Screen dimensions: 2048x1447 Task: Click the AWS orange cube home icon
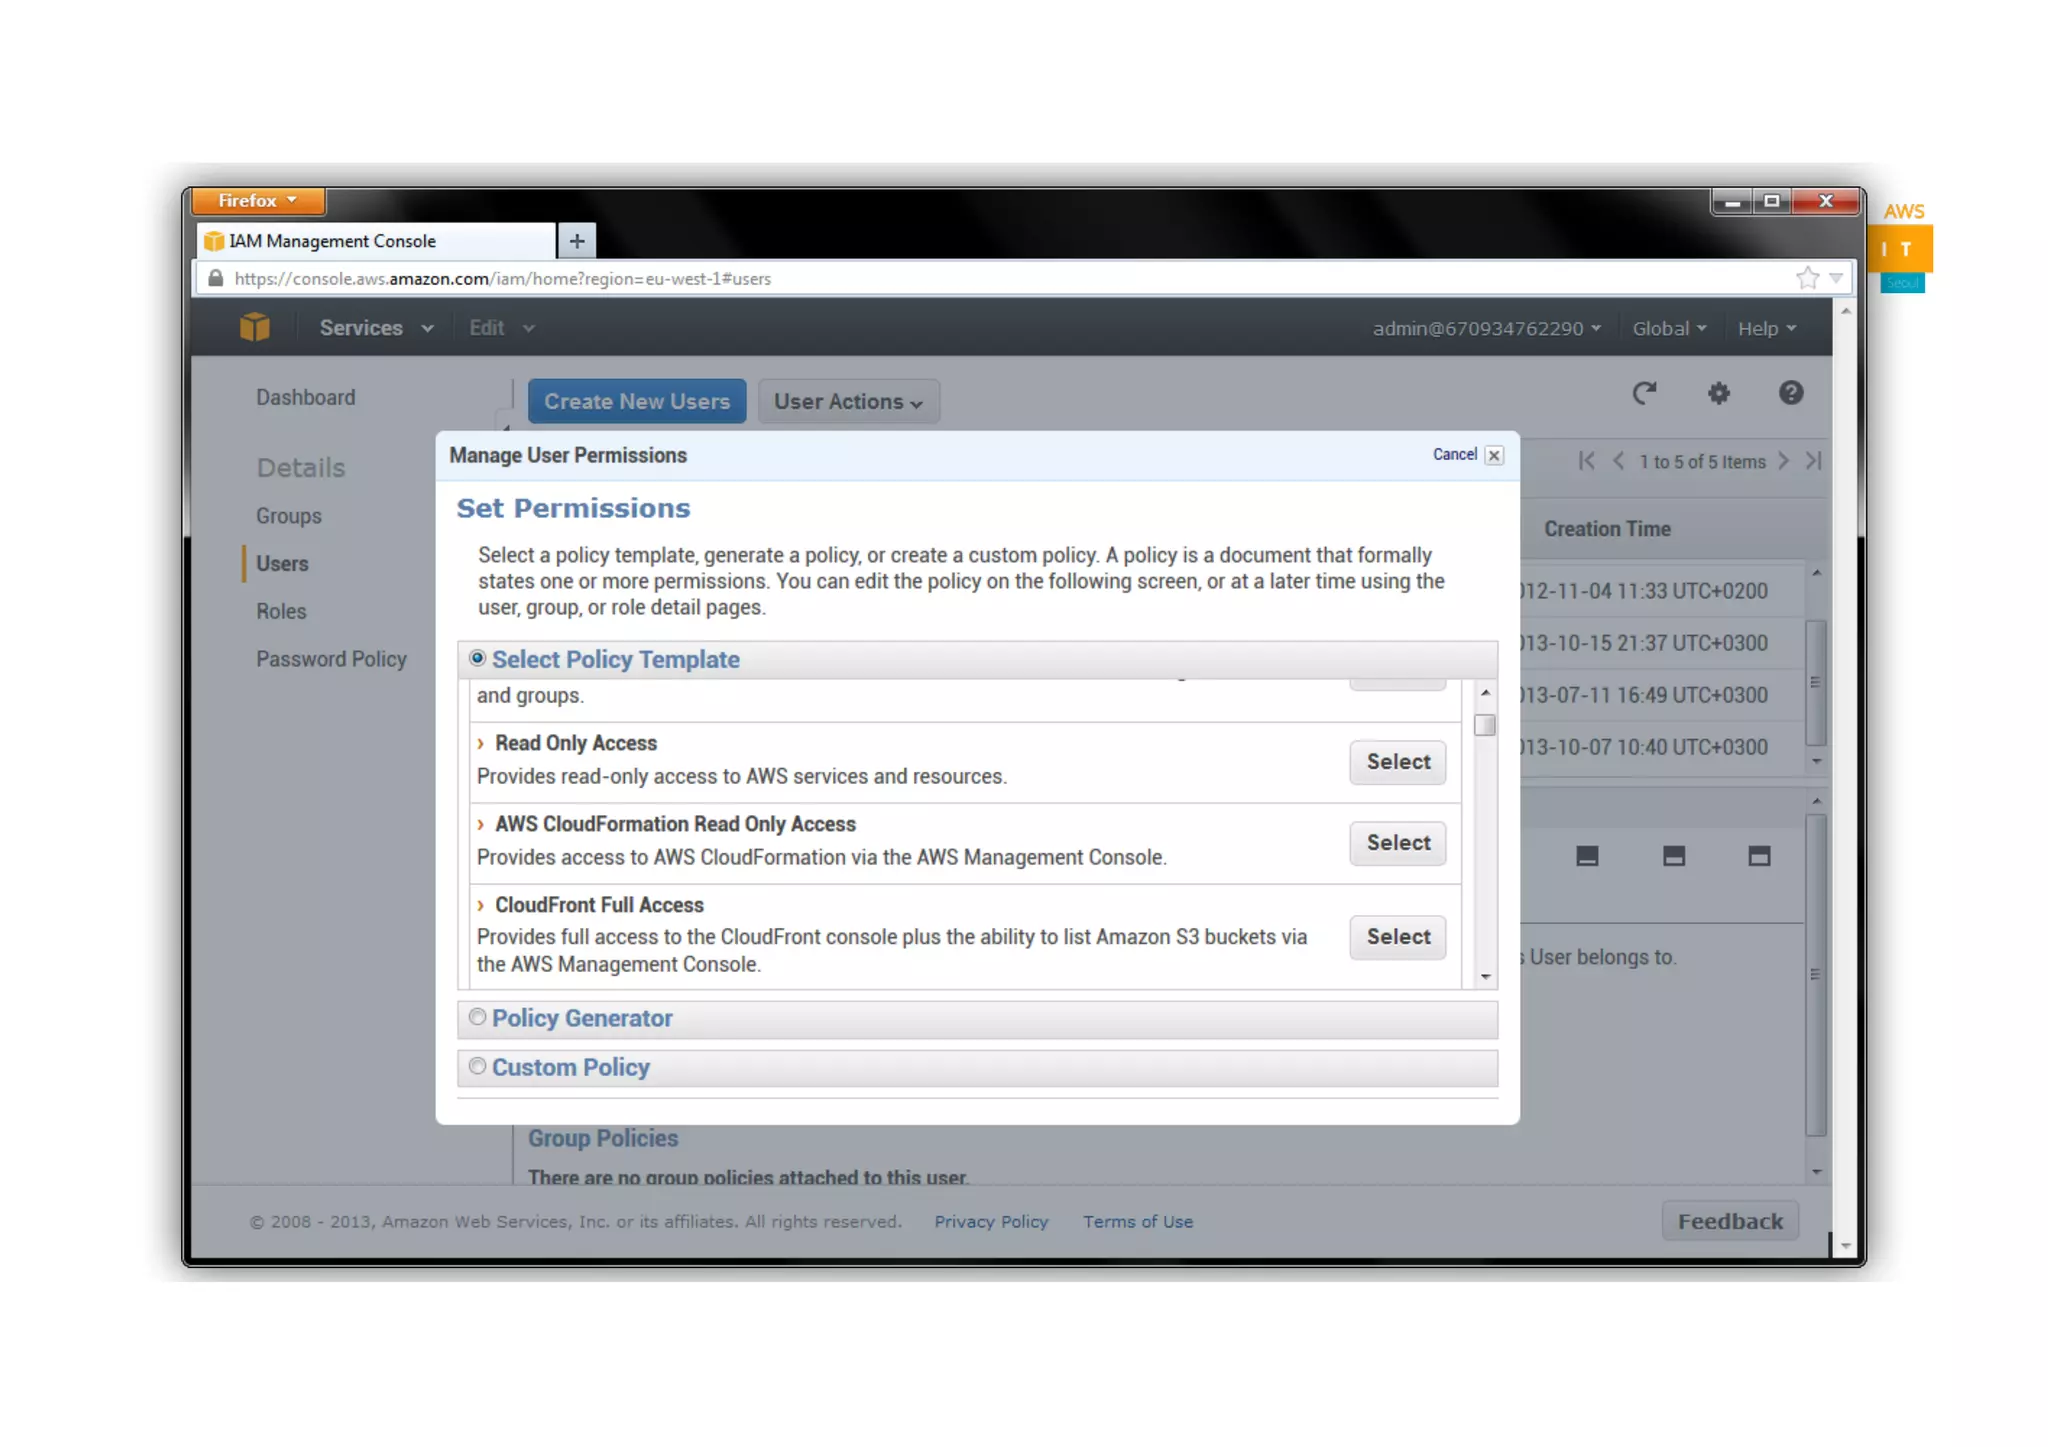(255, 327)
